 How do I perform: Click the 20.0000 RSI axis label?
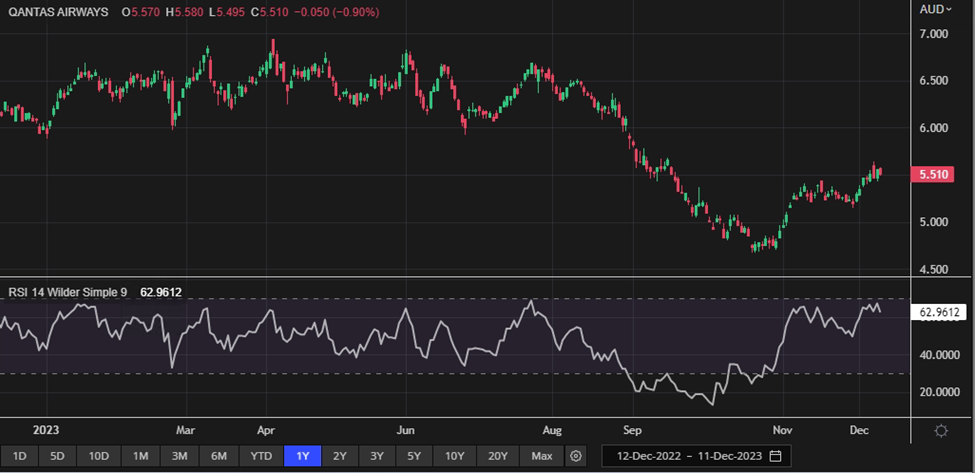click(938, 392)
